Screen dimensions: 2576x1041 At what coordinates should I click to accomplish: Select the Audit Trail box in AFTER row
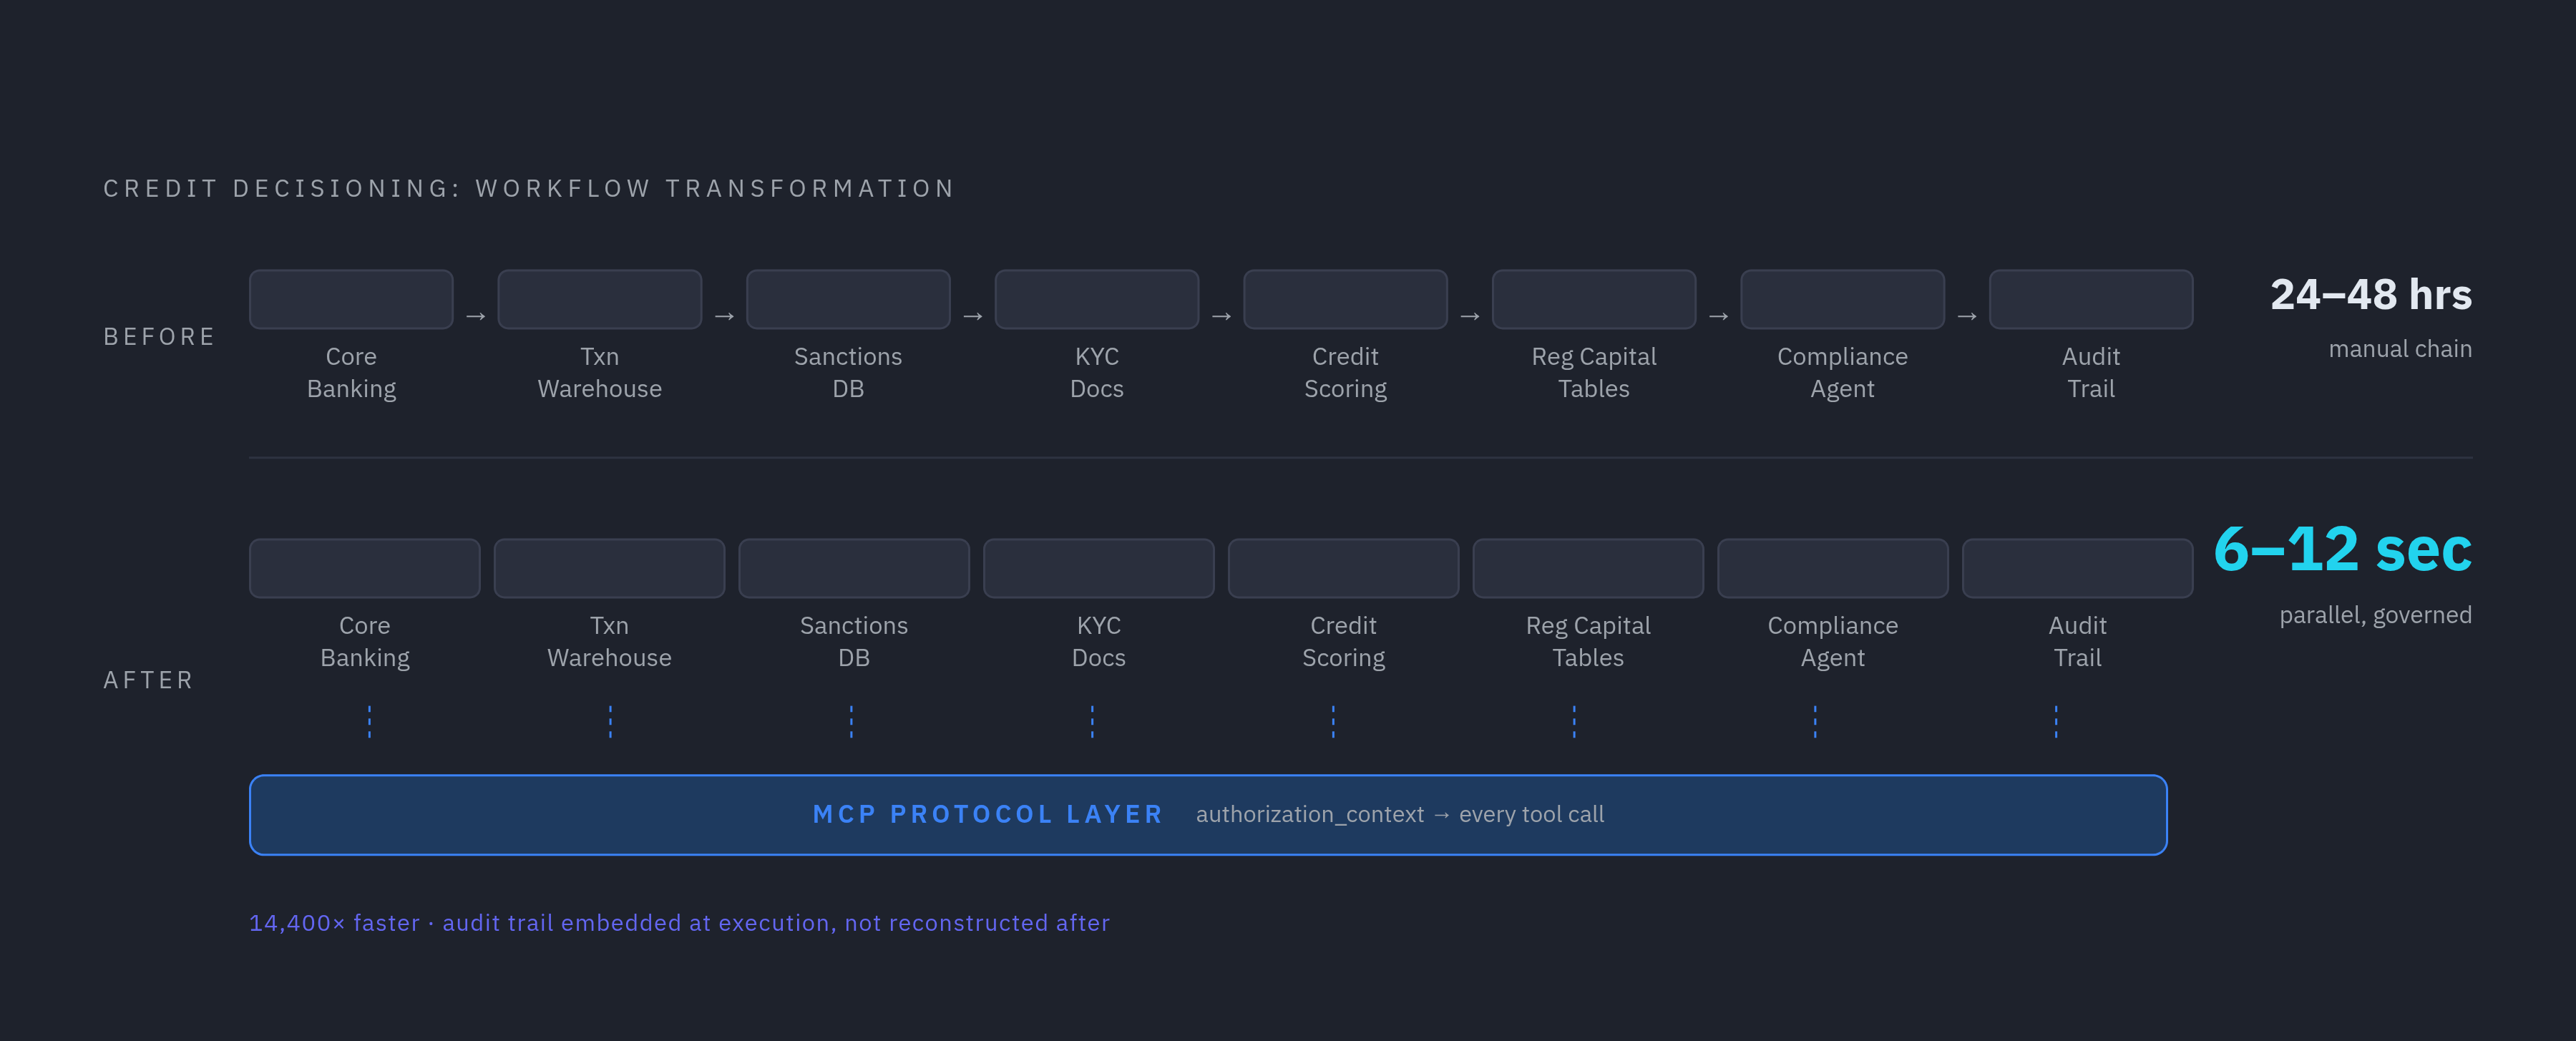coord(2077,568)
